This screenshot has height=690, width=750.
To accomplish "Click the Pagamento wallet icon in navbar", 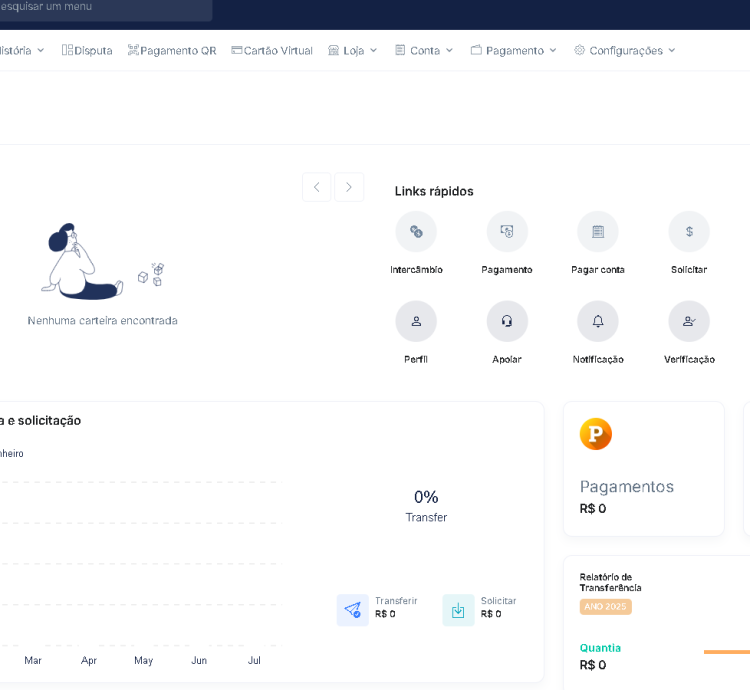I will click(476, 50).
